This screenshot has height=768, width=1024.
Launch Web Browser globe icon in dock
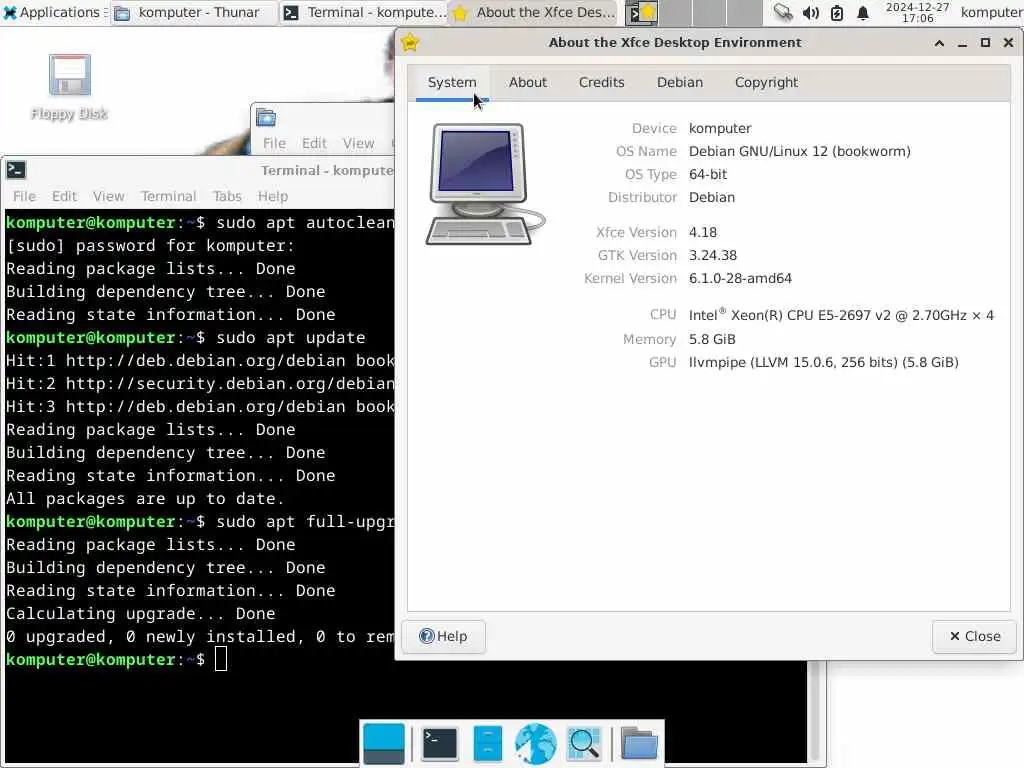click(536, 743)
